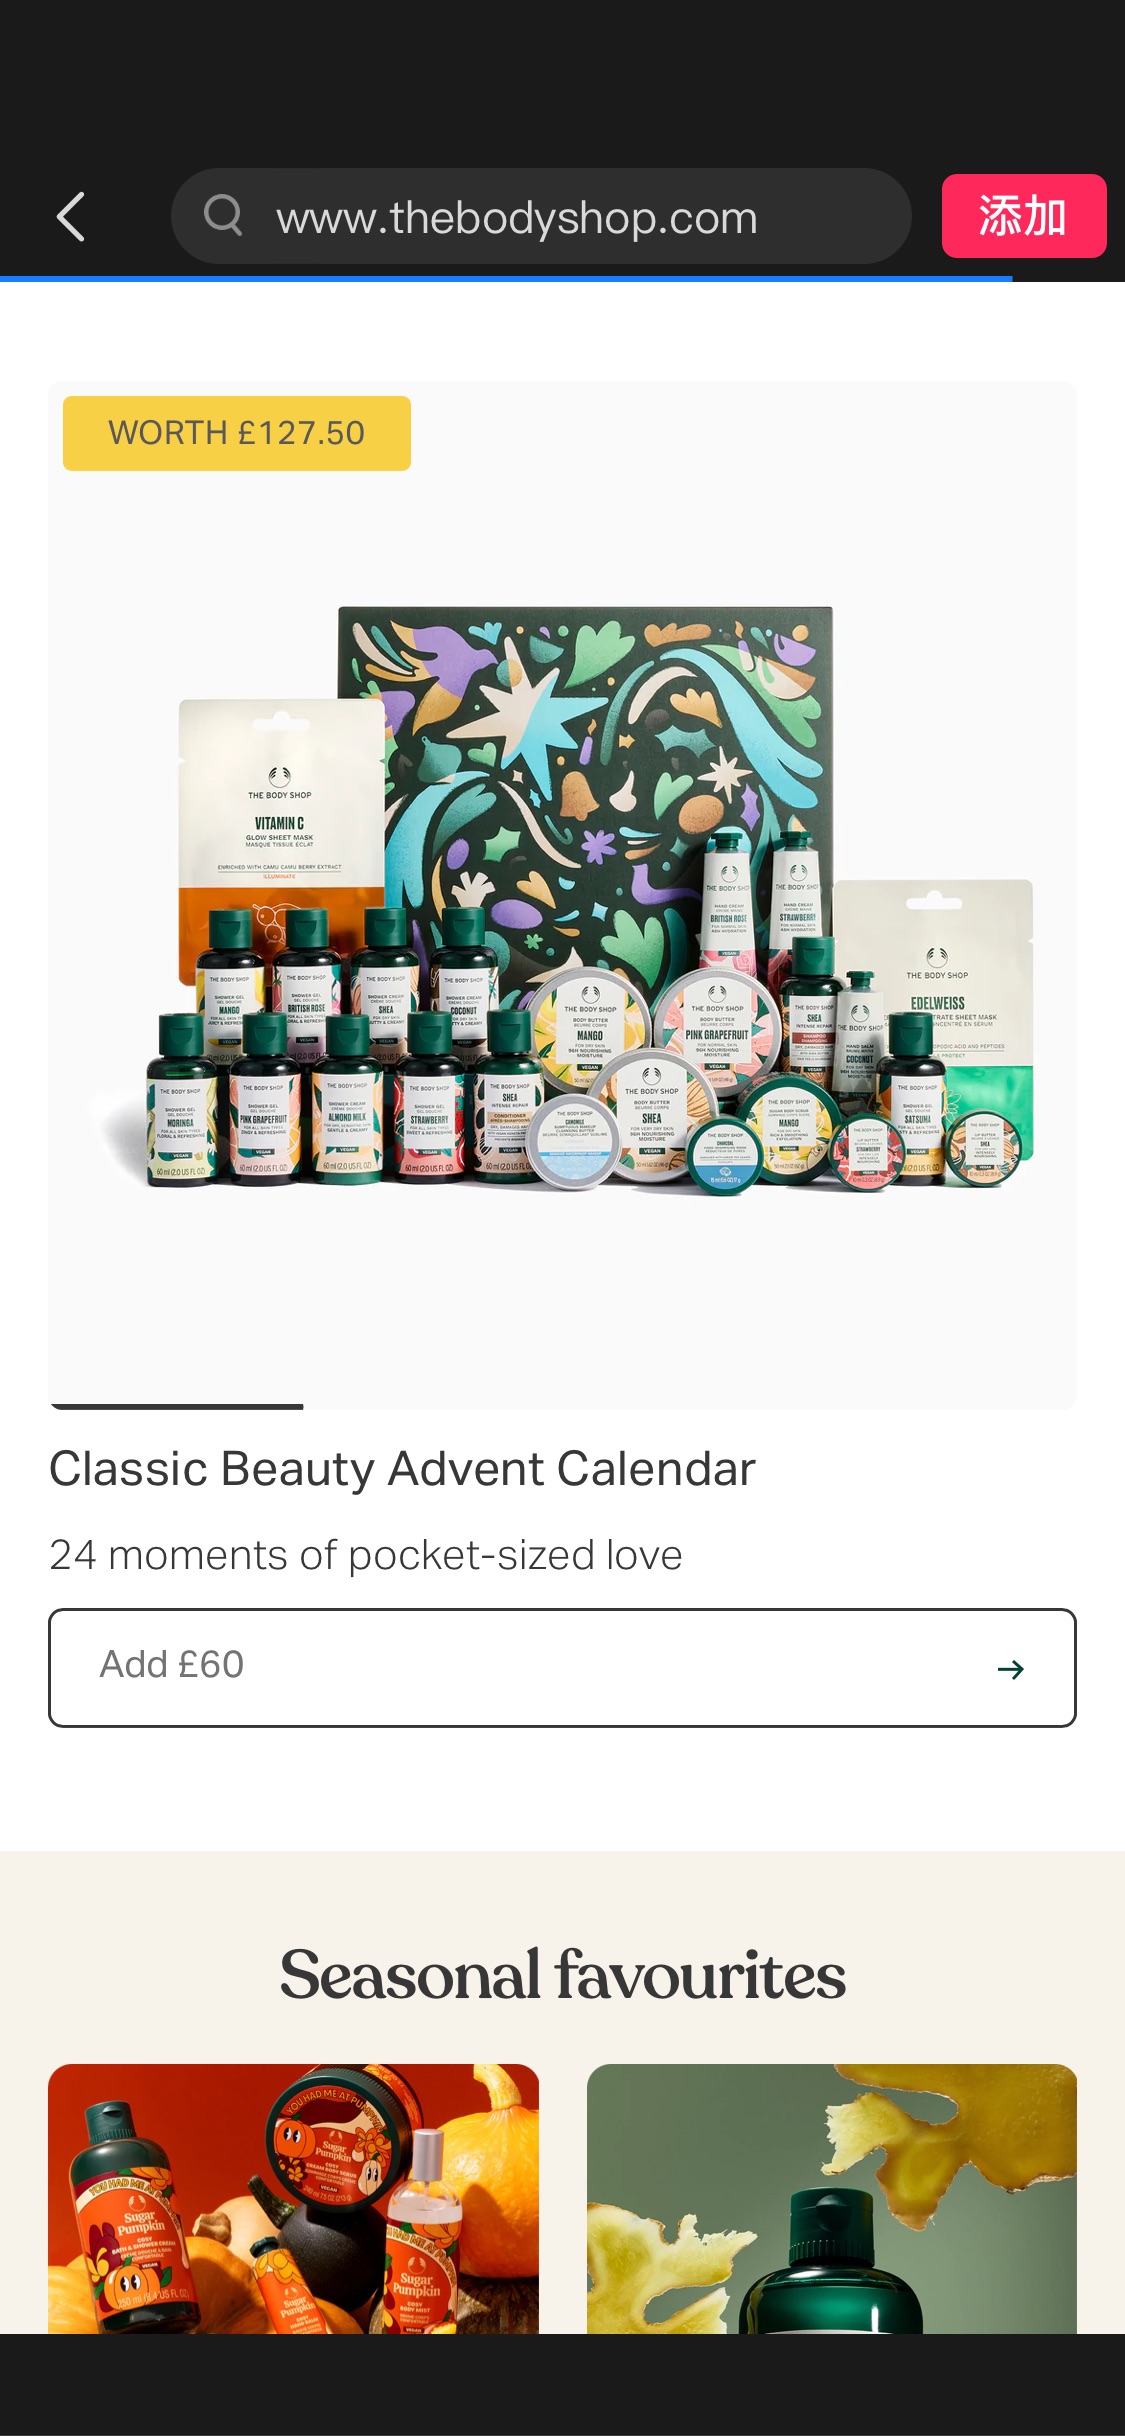
Task: Tap the search magnifier icon
Action: (223, 215)
